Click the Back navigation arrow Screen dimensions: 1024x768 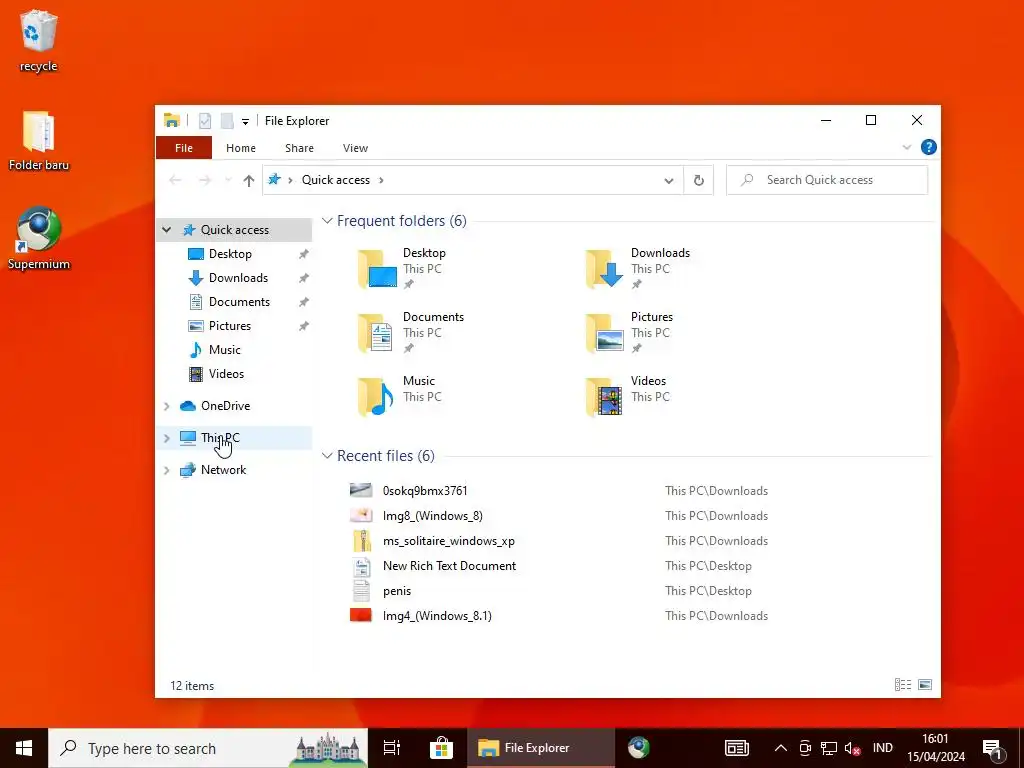point(175,180)
